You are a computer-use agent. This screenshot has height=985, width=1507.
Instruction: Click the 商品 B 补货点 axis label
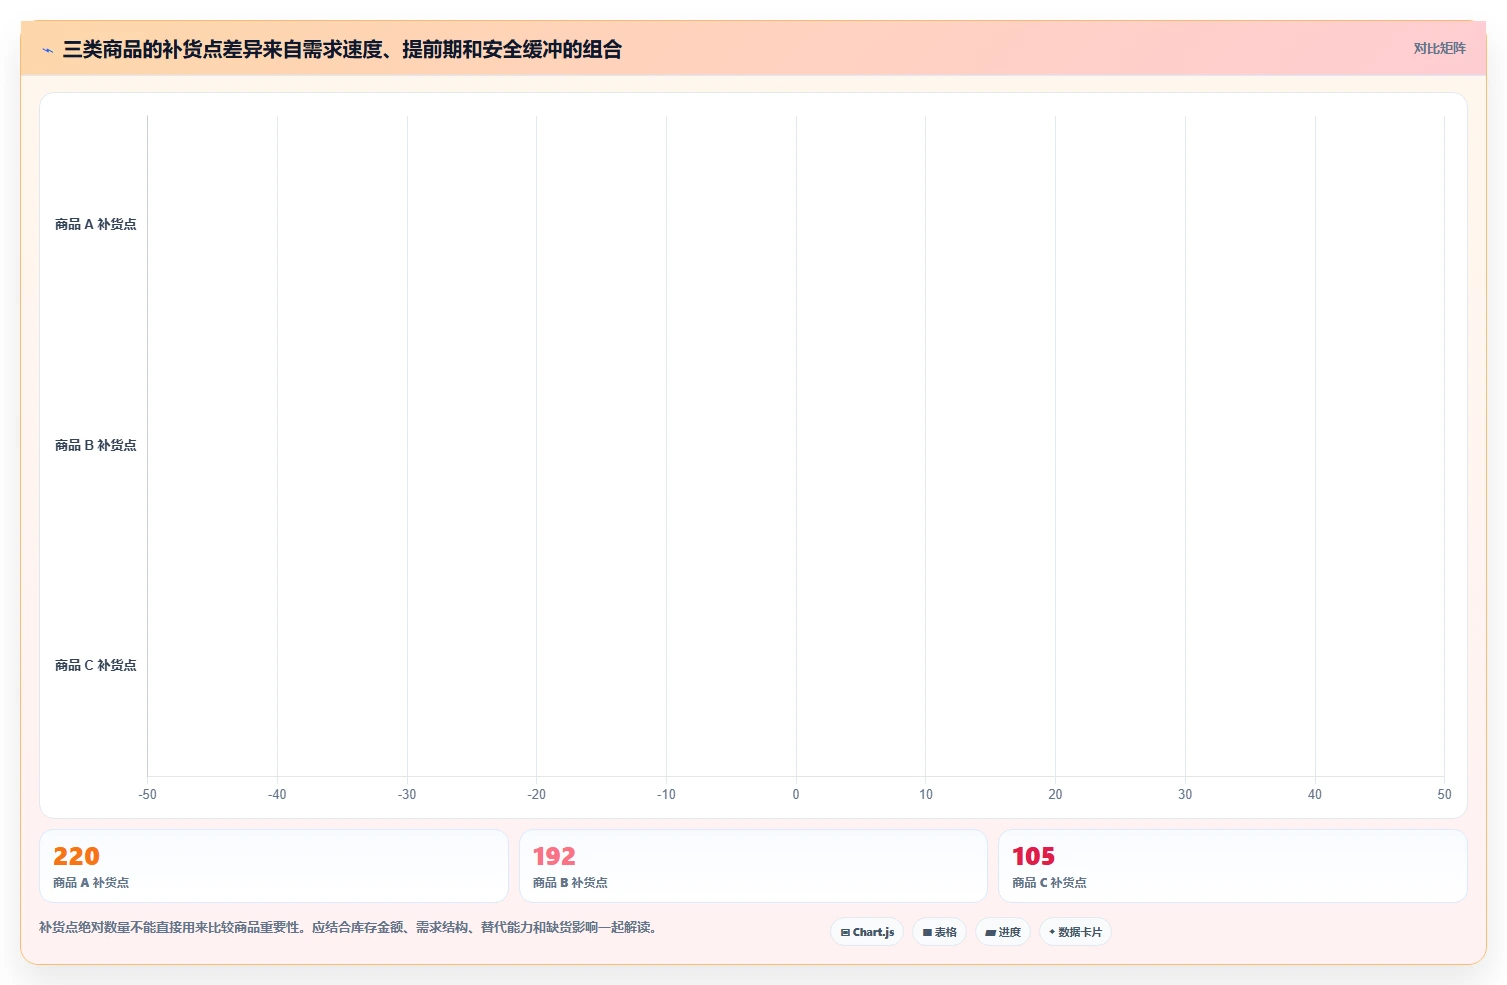coord(95,445)
